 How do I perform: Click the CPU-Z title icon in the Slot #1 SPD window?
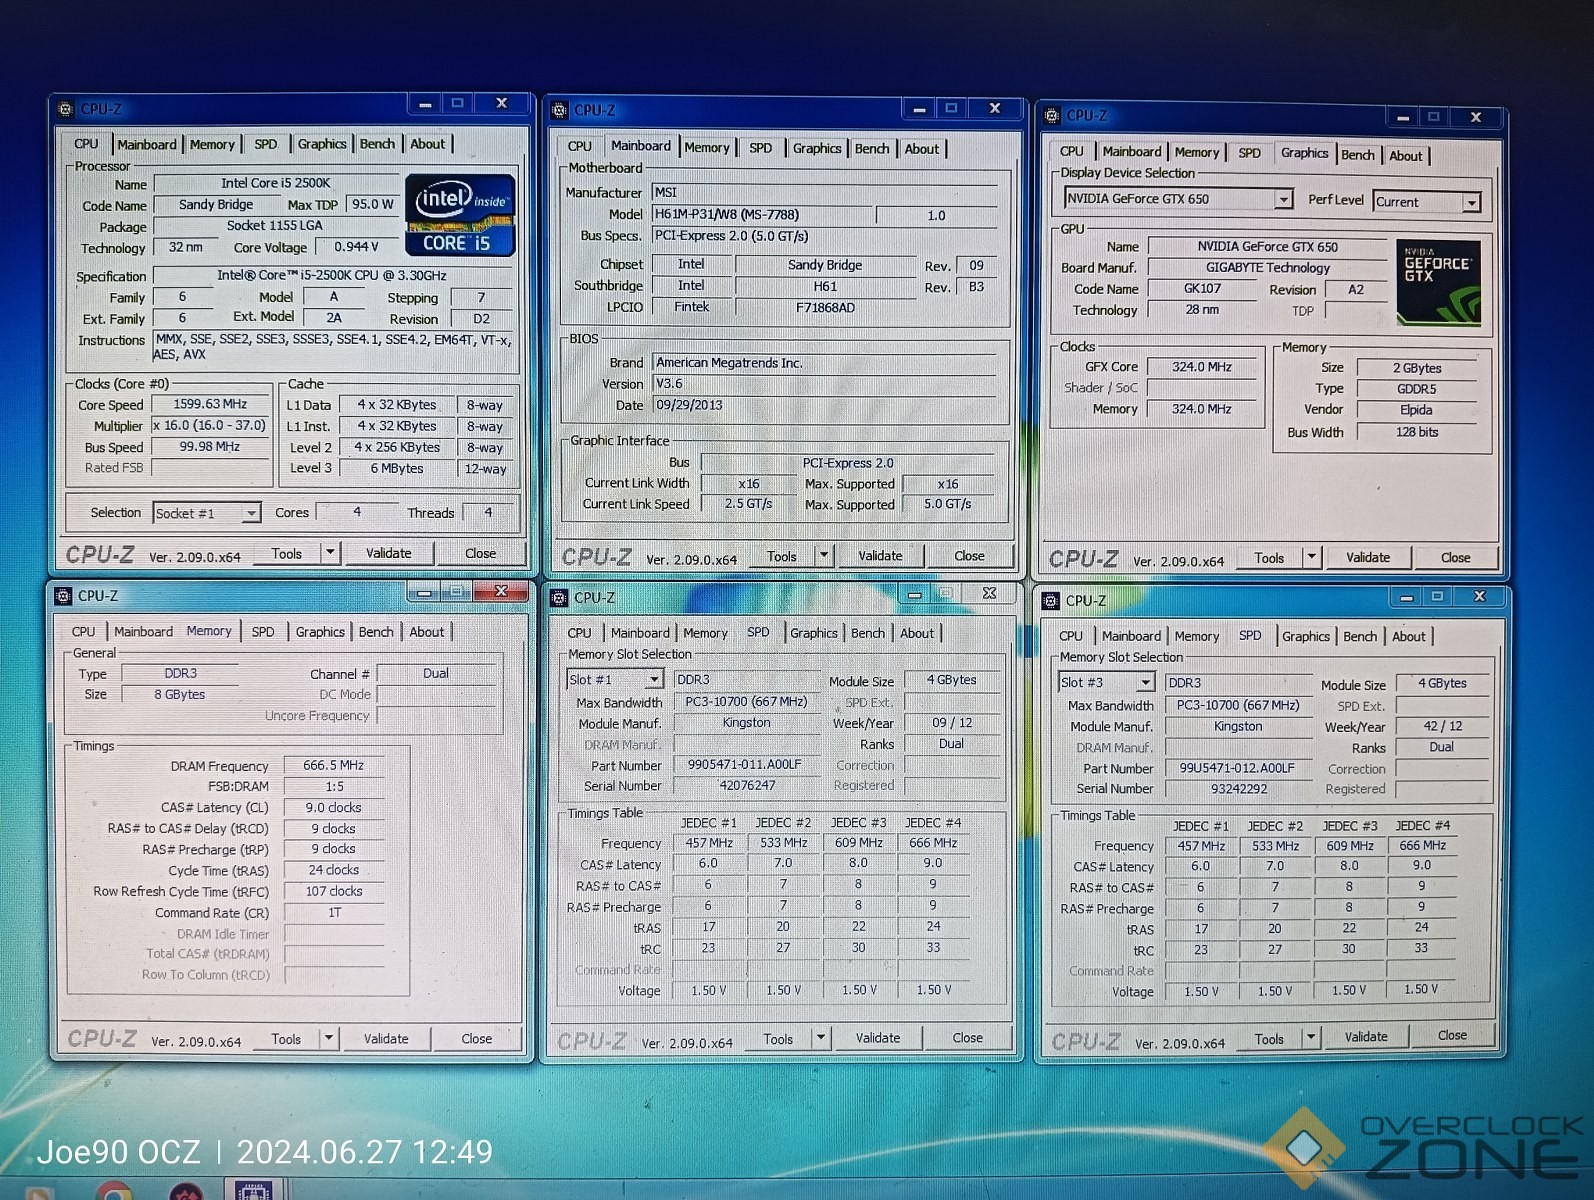559,598
